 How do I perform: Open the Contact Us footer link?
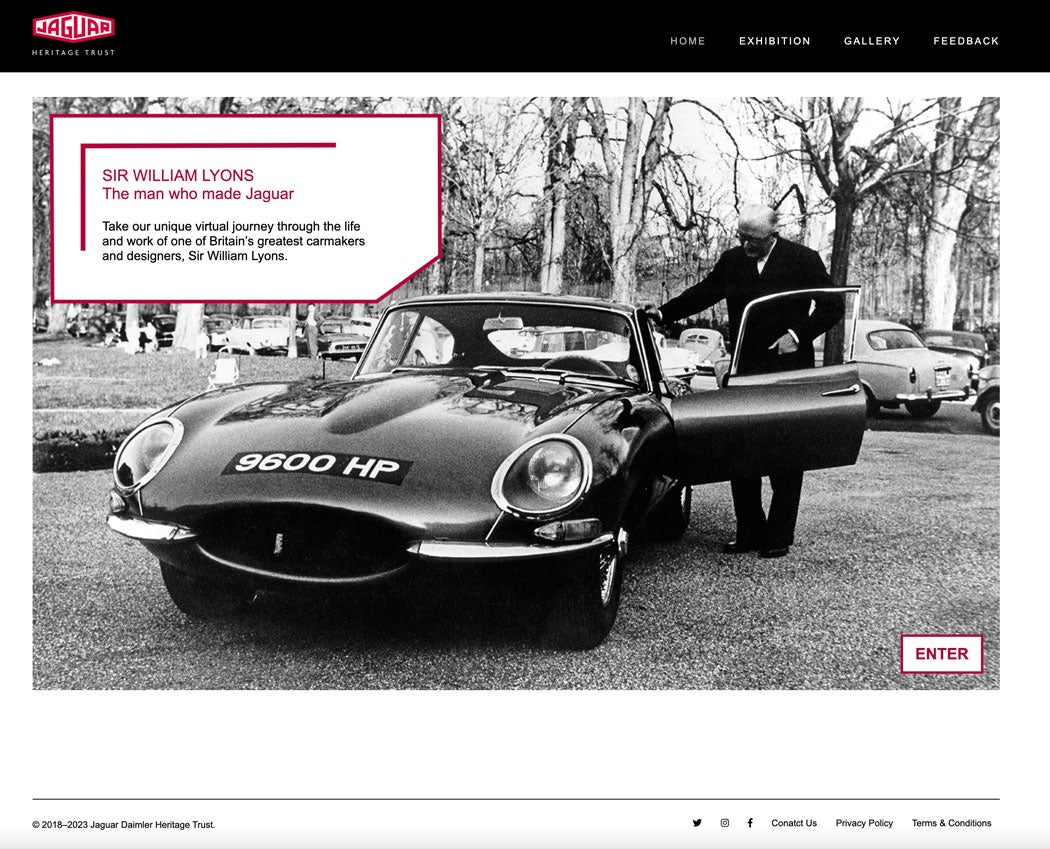[794, 823]
